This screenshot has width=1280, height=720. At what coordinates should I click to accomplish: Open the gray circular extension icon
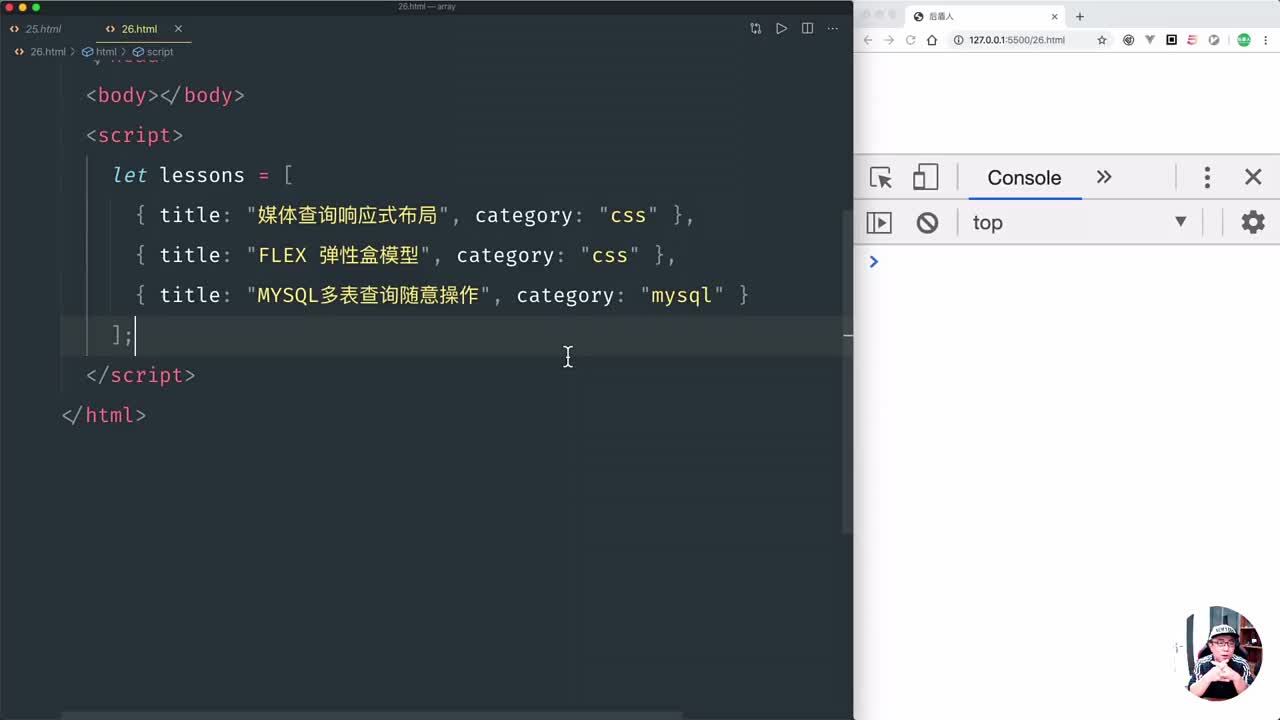pos(1214,40)
